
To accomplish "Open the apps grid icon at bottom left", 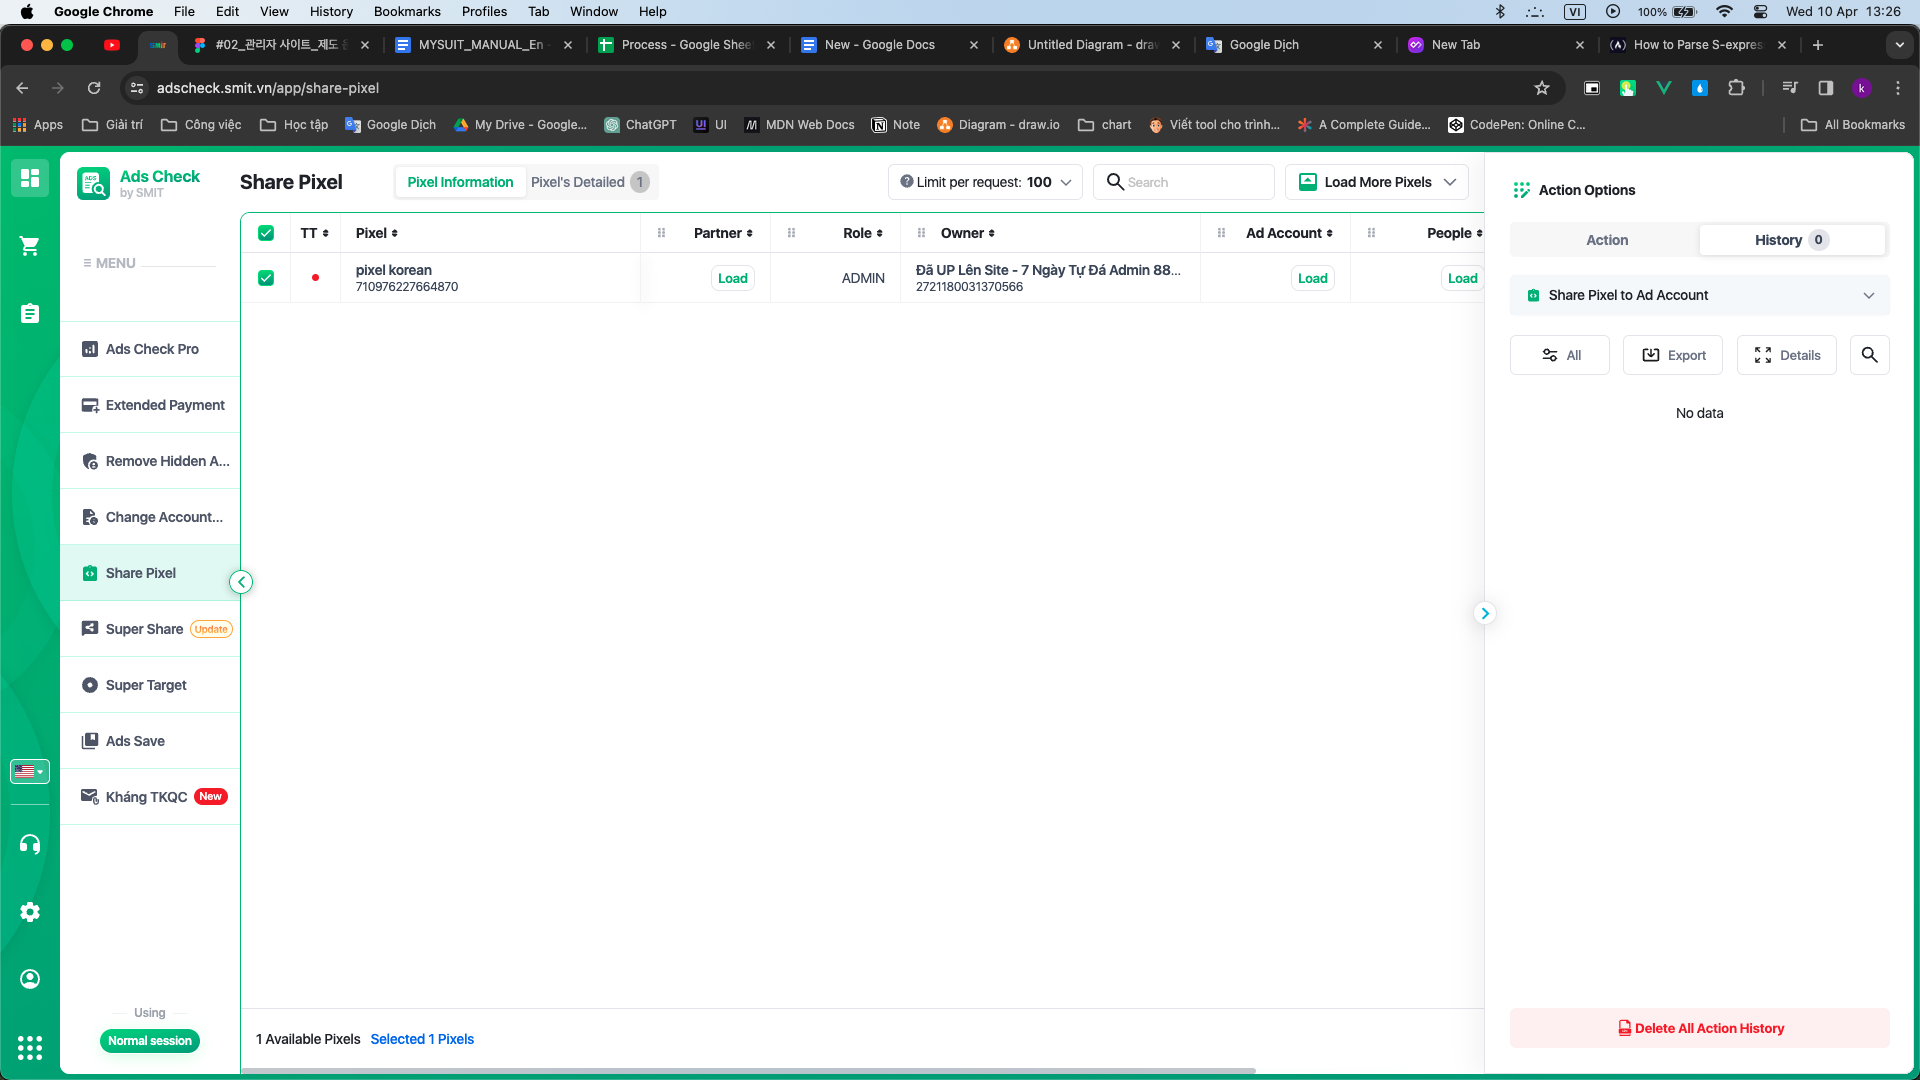I will click(30, 1047).
